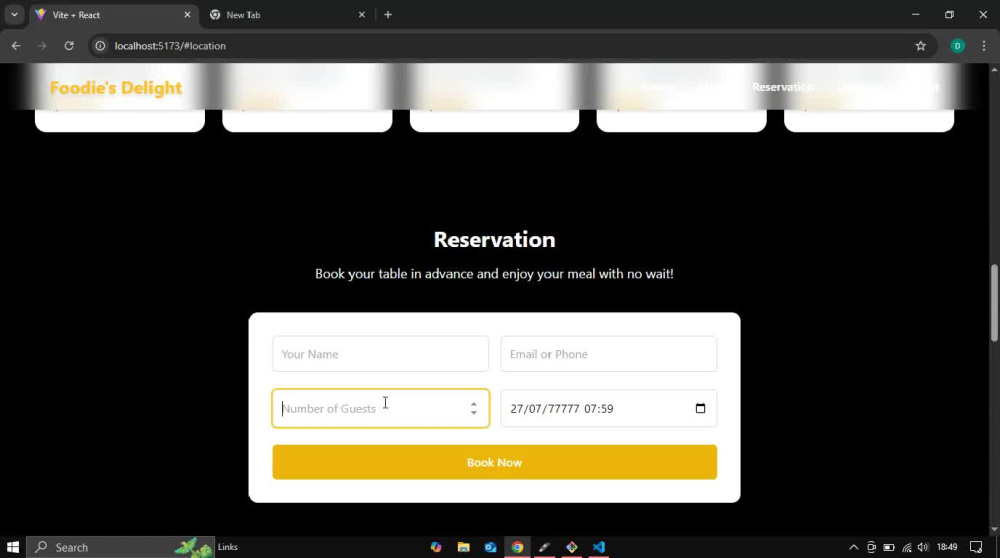Reload the localhost page

point(69,46)
